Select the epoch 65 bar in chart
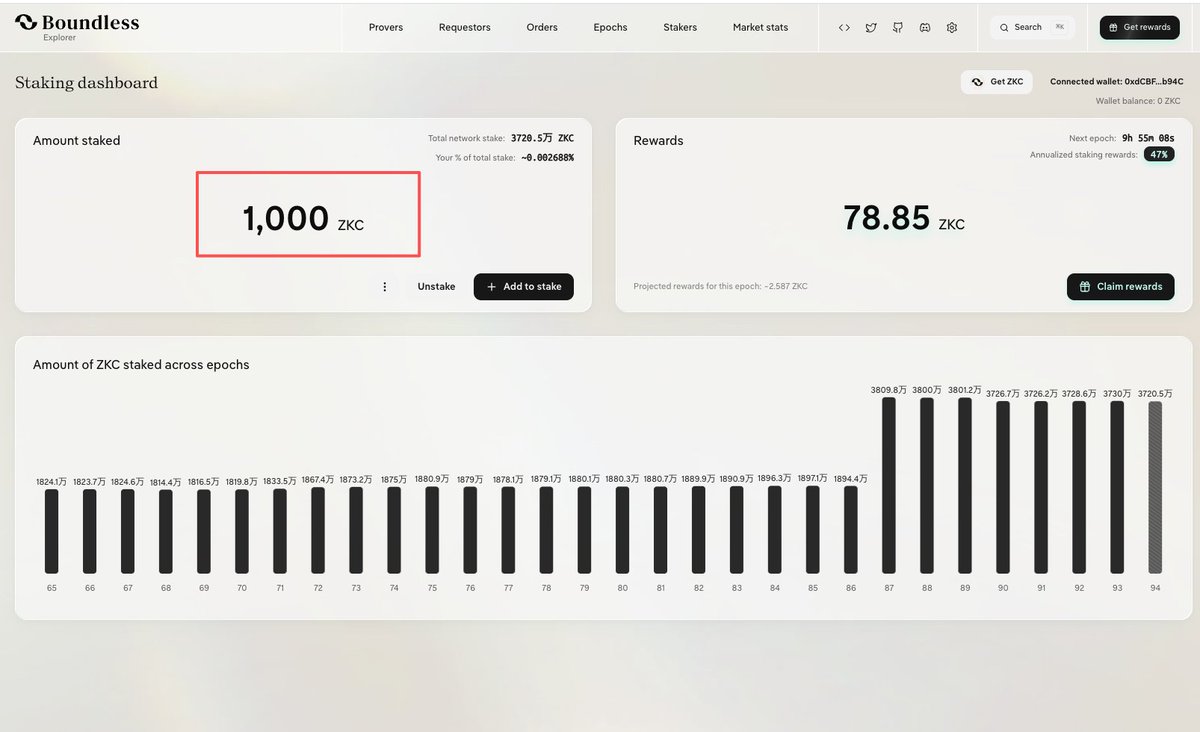The image size is (1200, 732). tap(52, 531)
